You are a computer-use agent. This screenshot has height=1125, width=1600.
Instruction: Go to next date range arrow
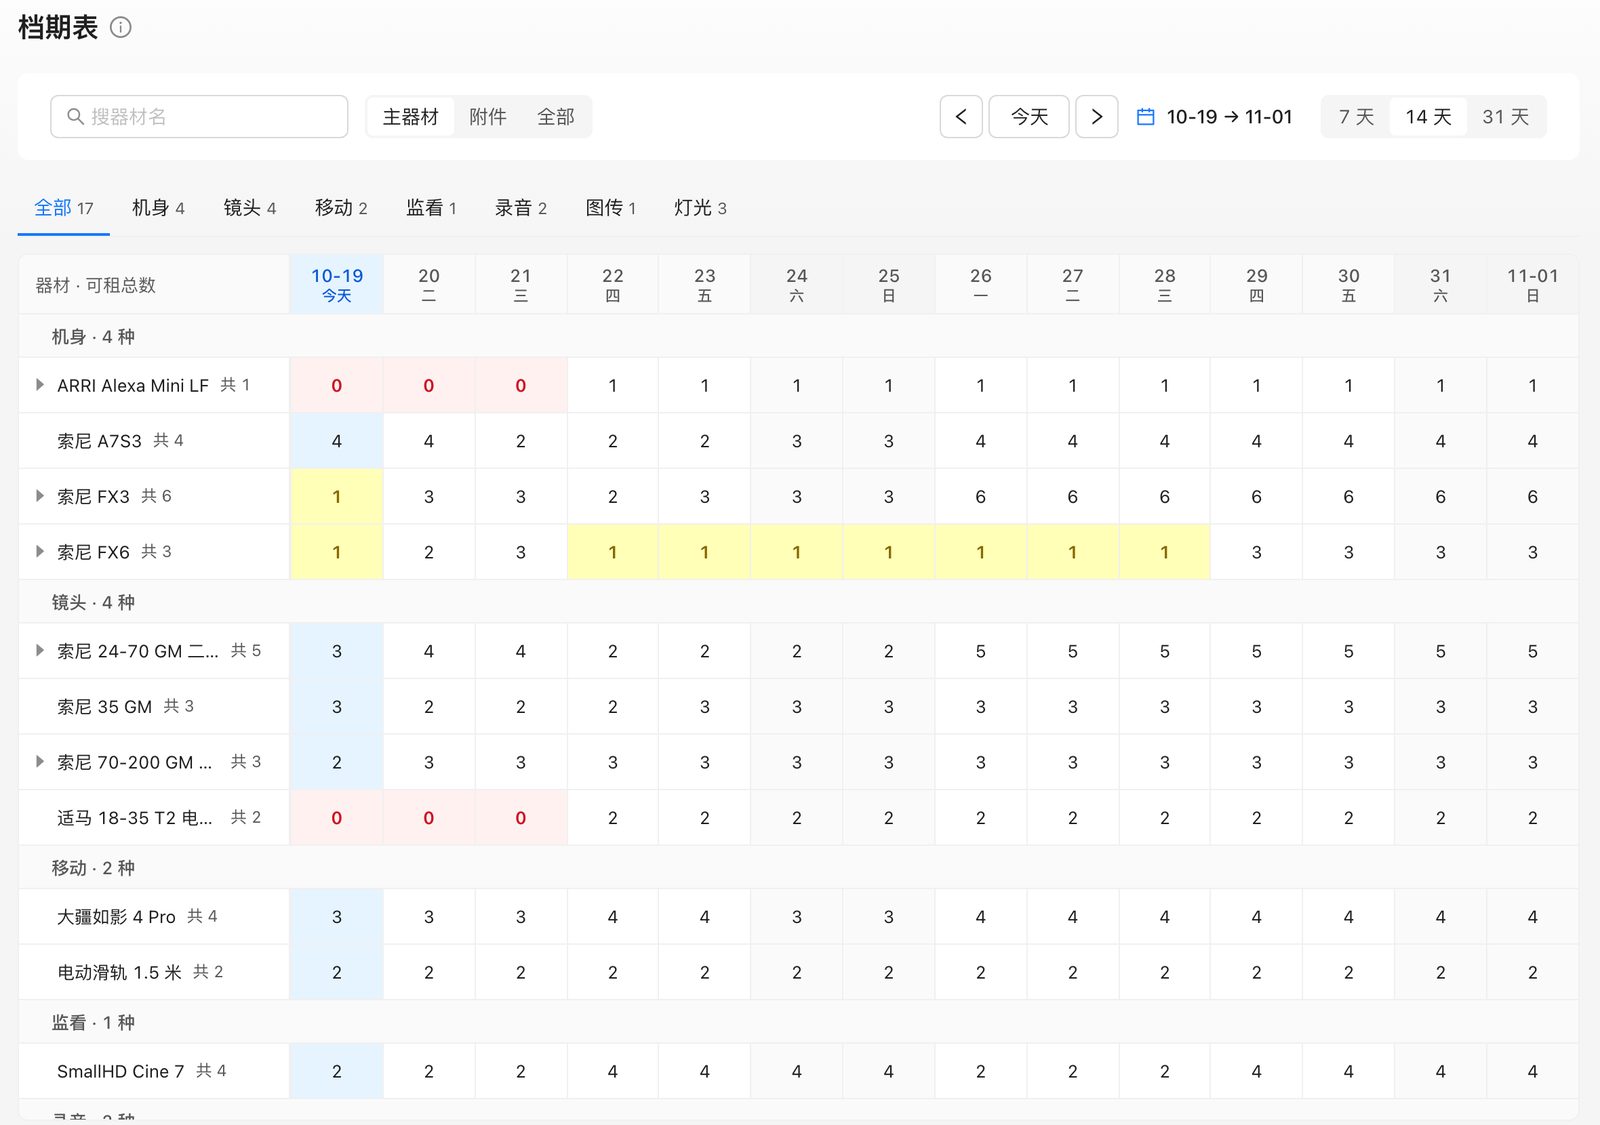click(1097, 117)
